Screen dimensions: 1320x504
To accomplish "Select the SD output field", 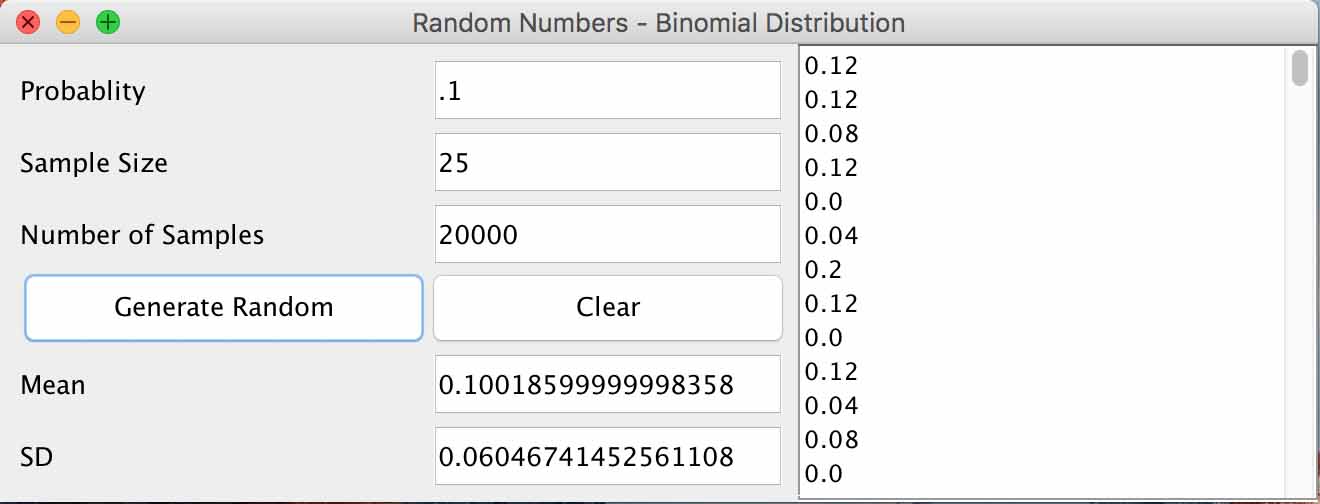I will click(608, 456).
